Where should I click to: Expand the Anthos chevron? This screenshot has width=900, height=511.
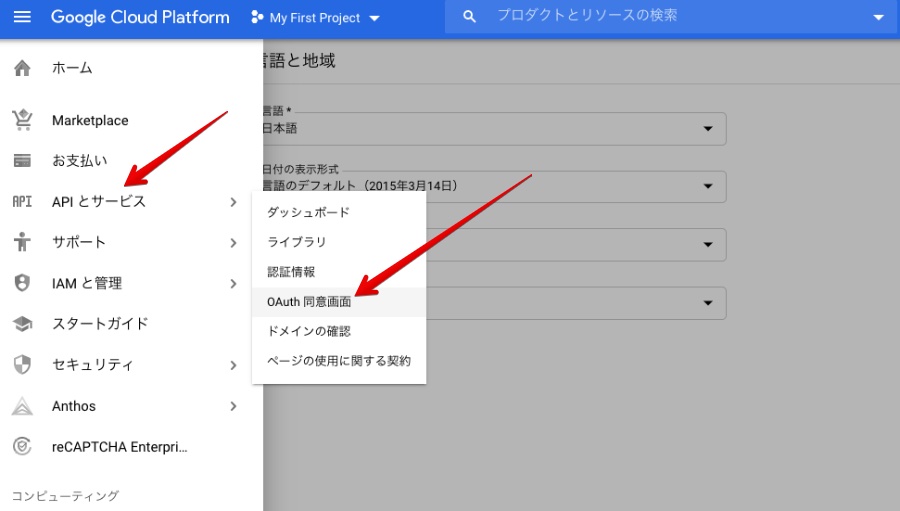[233, 406]
